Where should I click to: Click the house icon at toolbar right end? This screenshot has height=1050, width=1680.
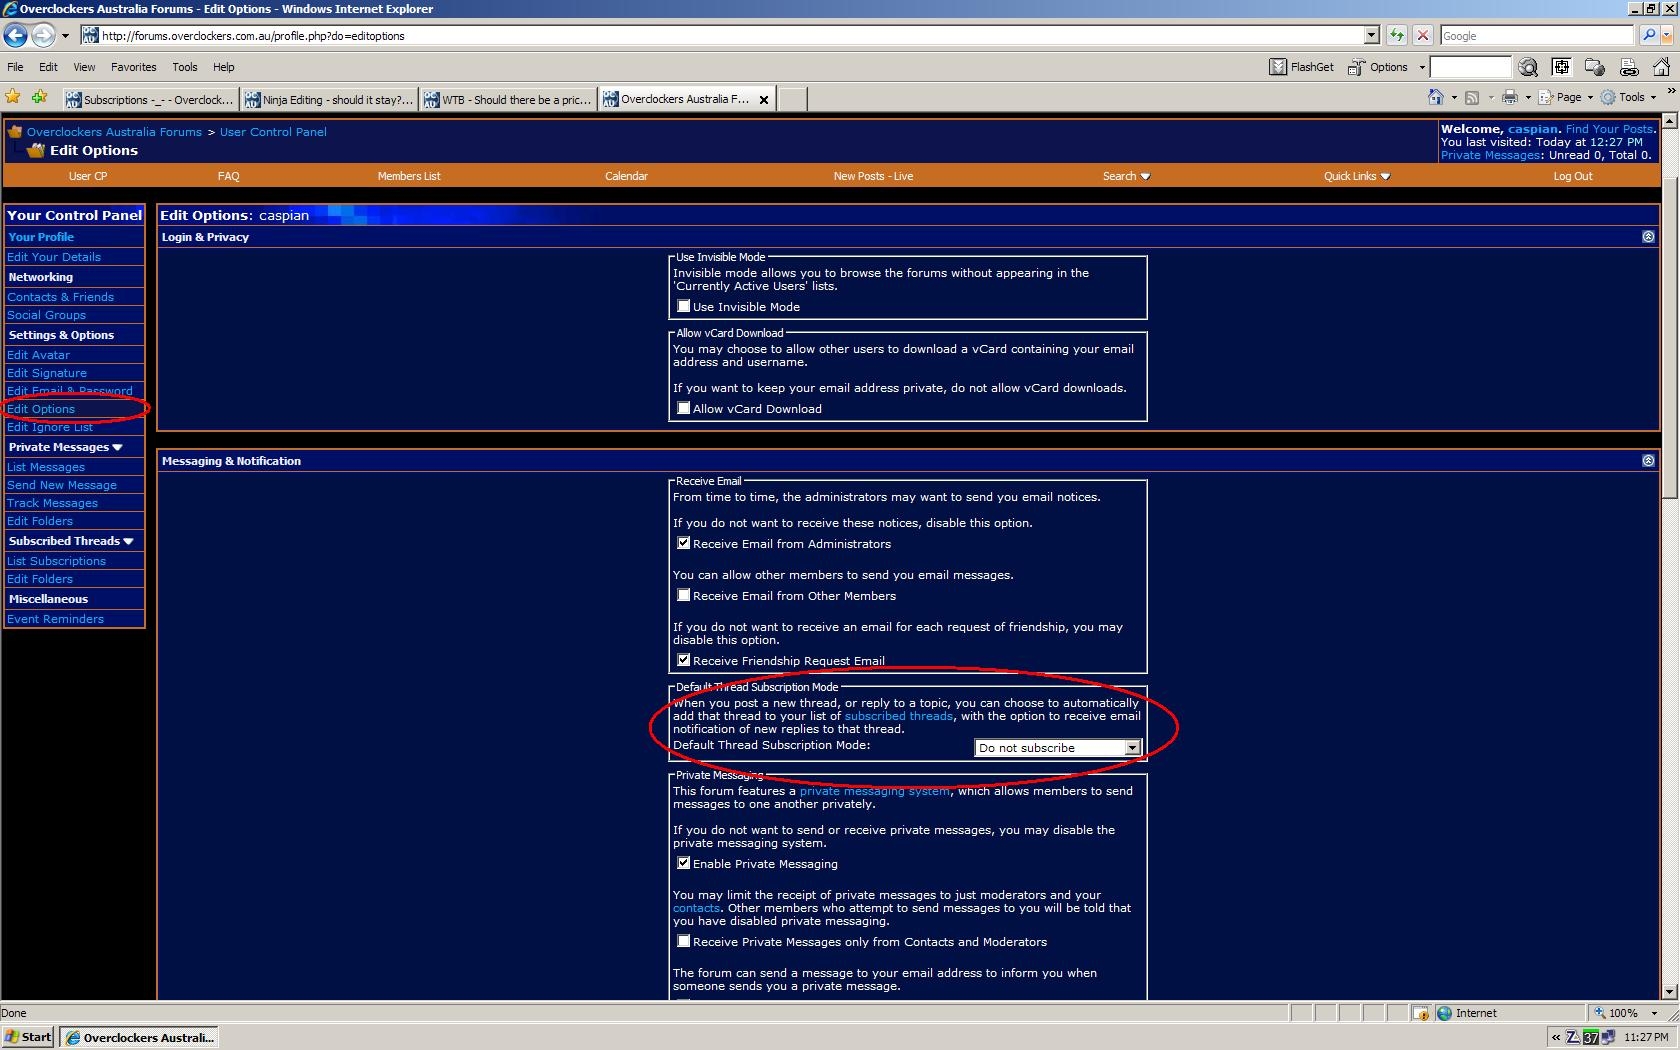pos(1661,67)
